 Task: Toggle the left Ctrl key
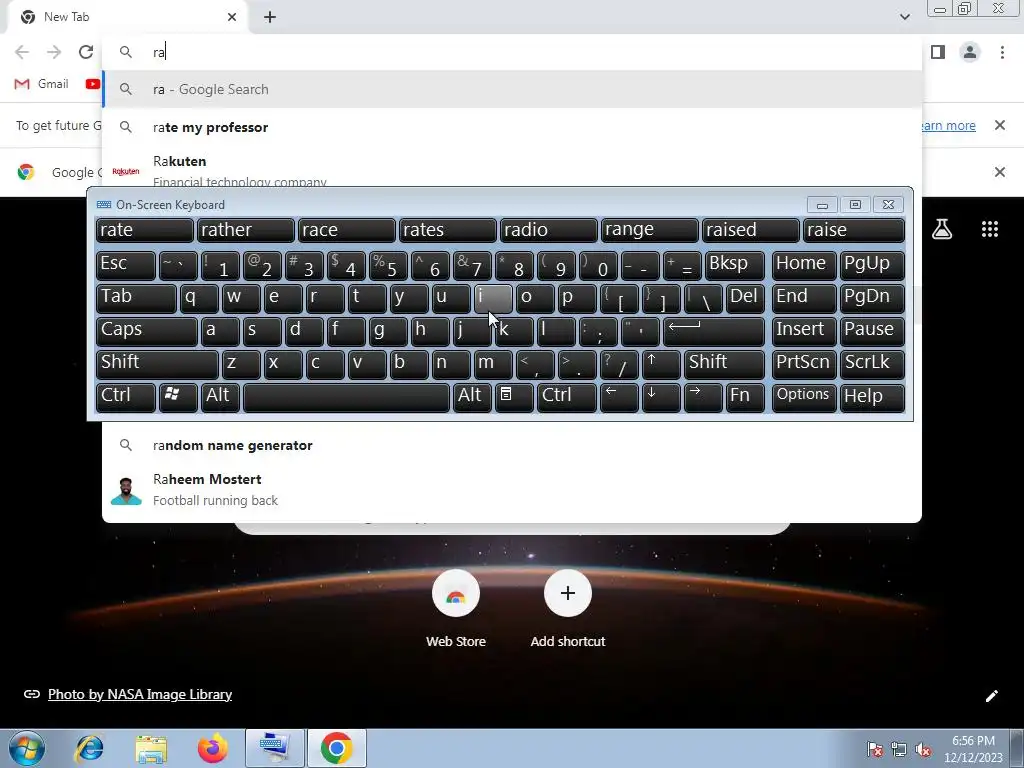(125, 397)
